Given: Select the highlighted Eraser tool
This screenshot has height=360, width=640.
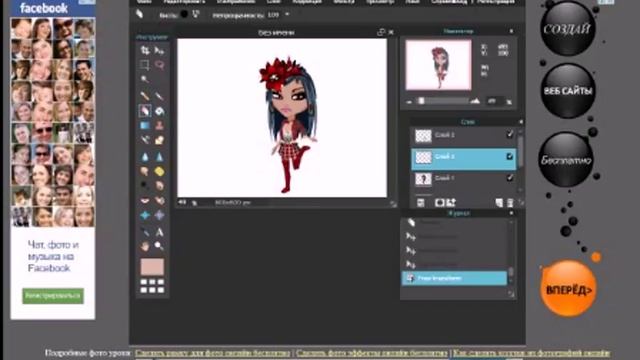Looking at the screenshot, I should 144,111.
